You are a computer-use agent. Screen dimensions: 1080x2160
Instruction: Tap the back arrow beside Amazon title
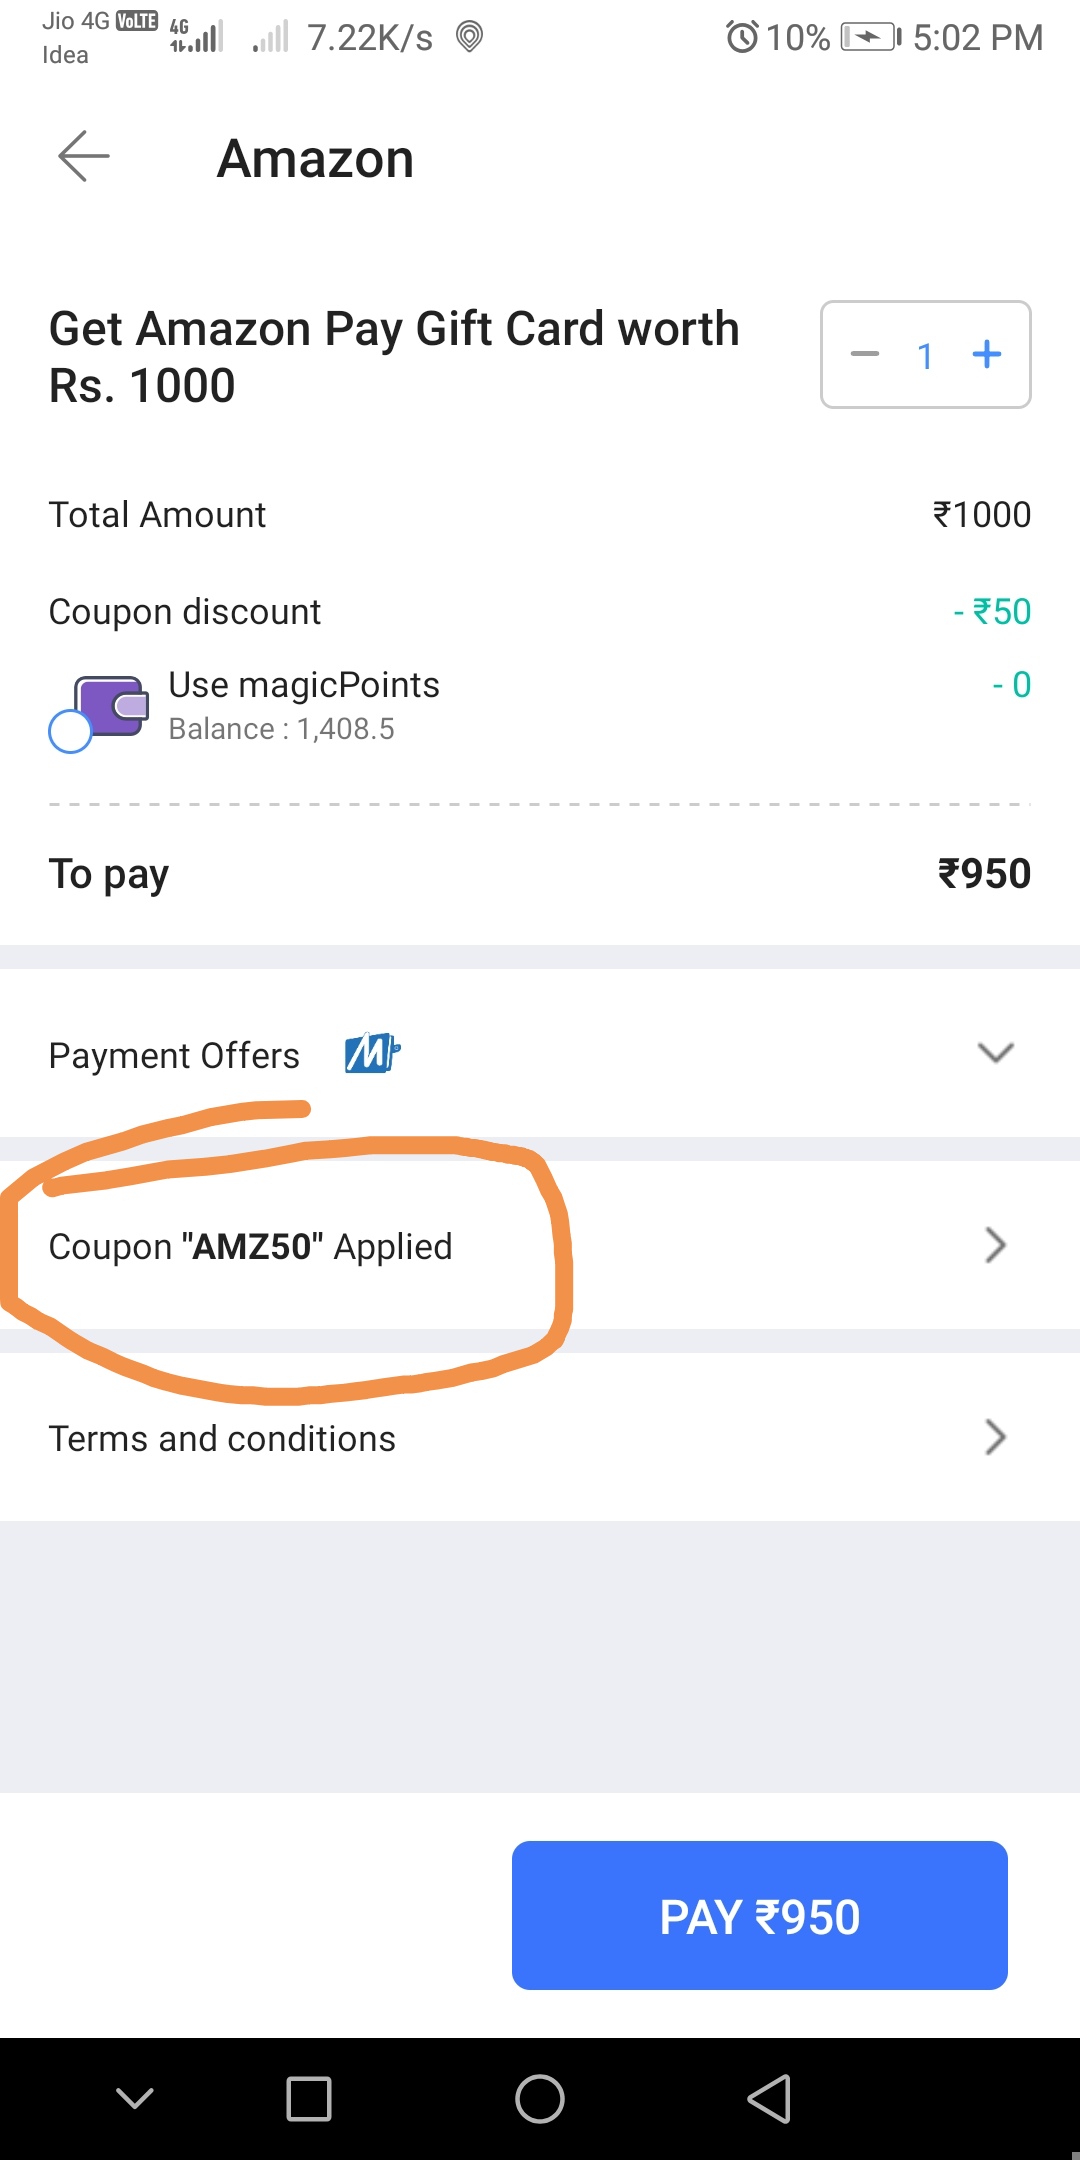click(x=84, y=156)
